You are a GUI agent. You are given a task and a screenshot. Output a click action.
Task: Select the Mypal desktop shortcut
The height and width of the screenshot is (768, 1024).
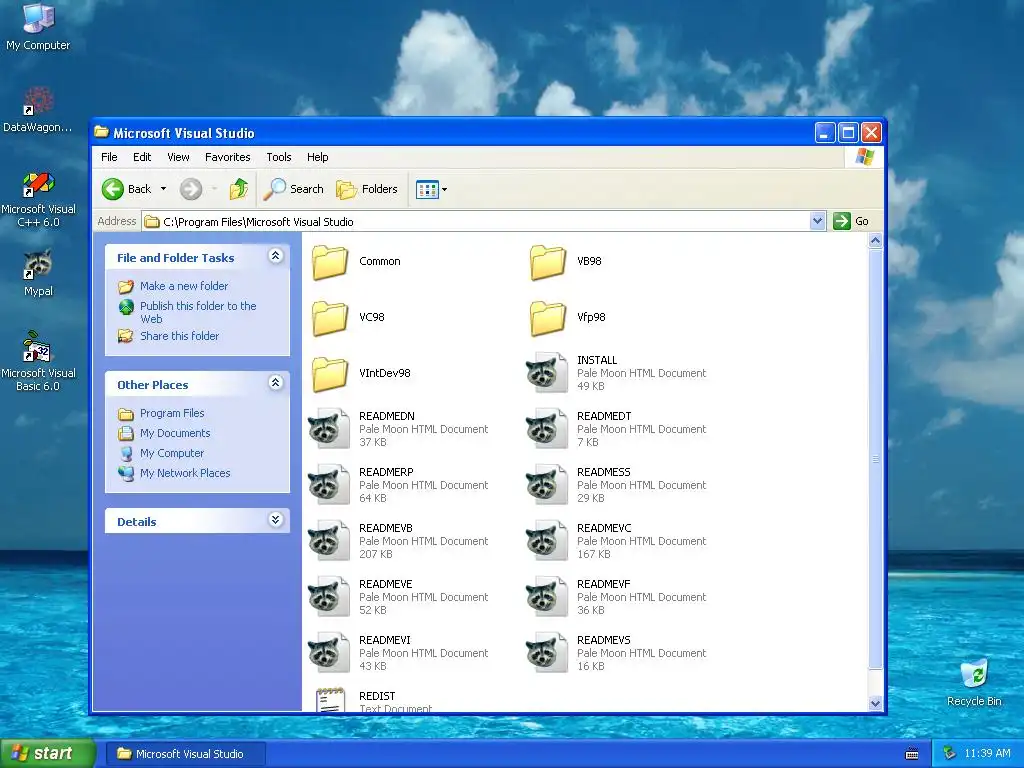pyautogui.click(x=38, y=273)
